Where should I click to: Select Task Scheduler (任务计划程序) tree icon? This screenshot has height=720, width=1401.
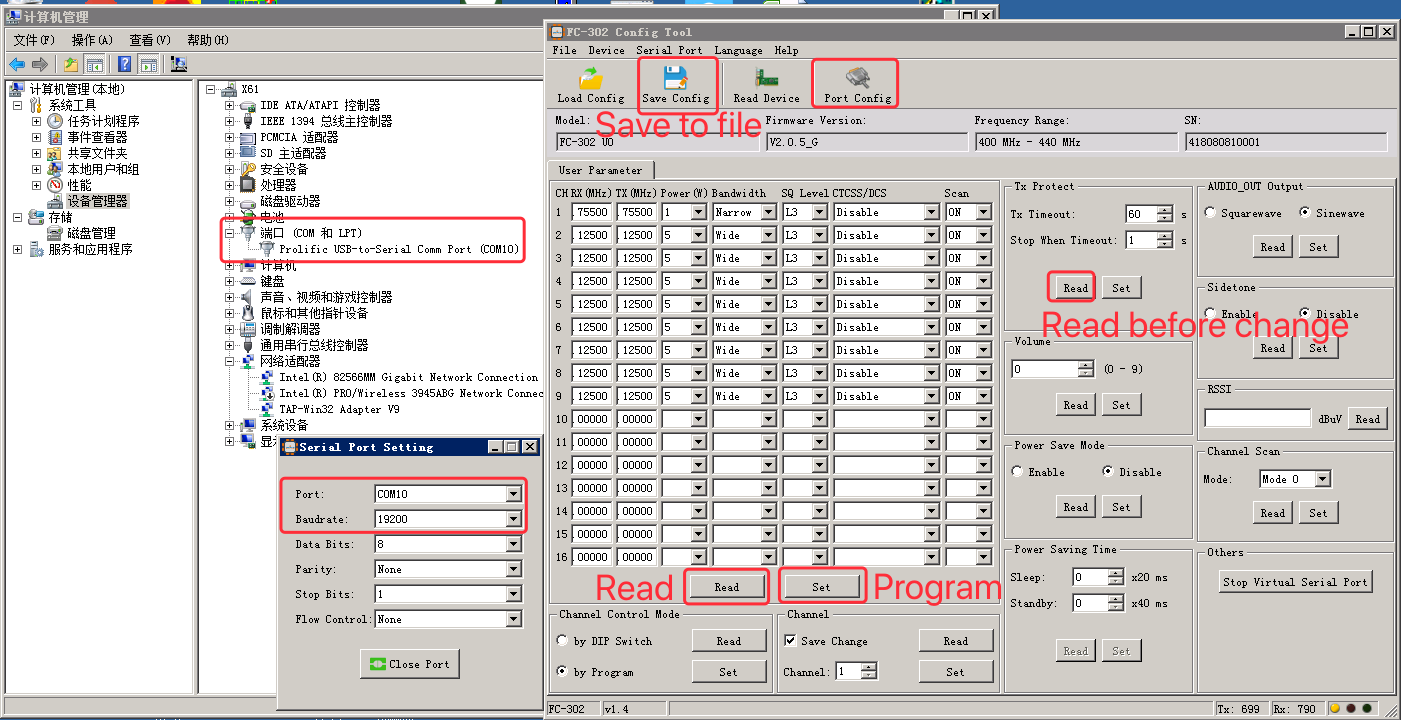click(x=56, y=121)
